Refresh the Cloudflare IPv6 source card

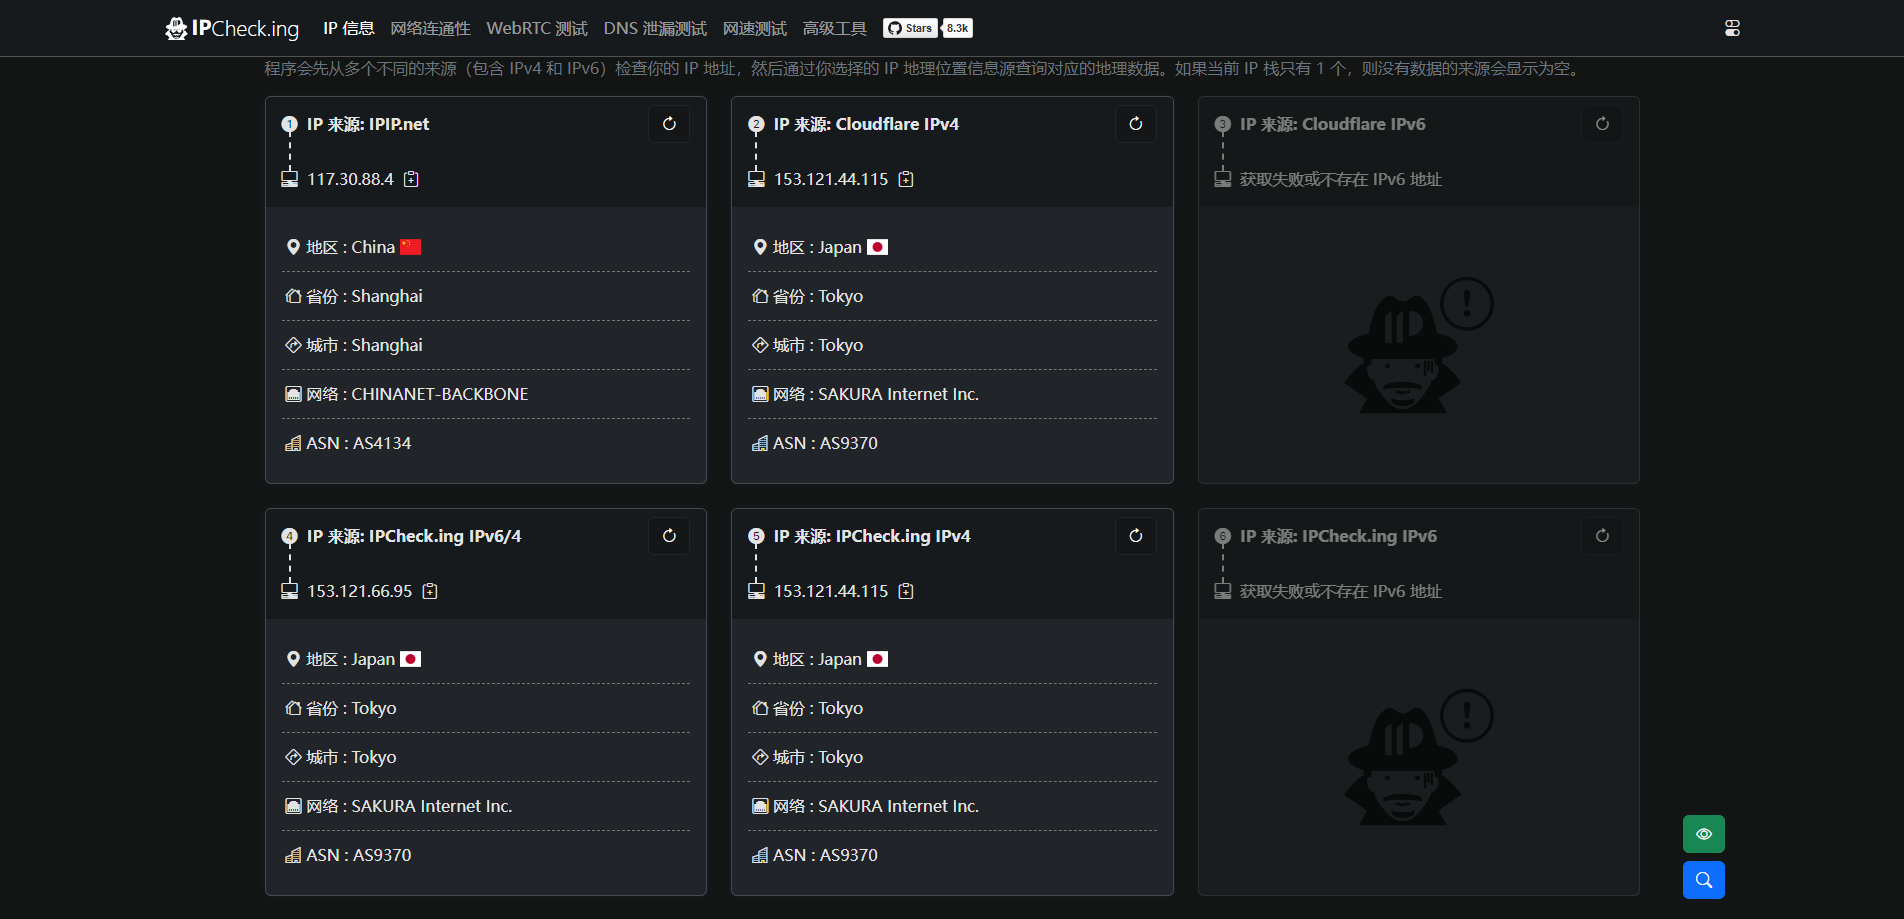[1602, 124]
